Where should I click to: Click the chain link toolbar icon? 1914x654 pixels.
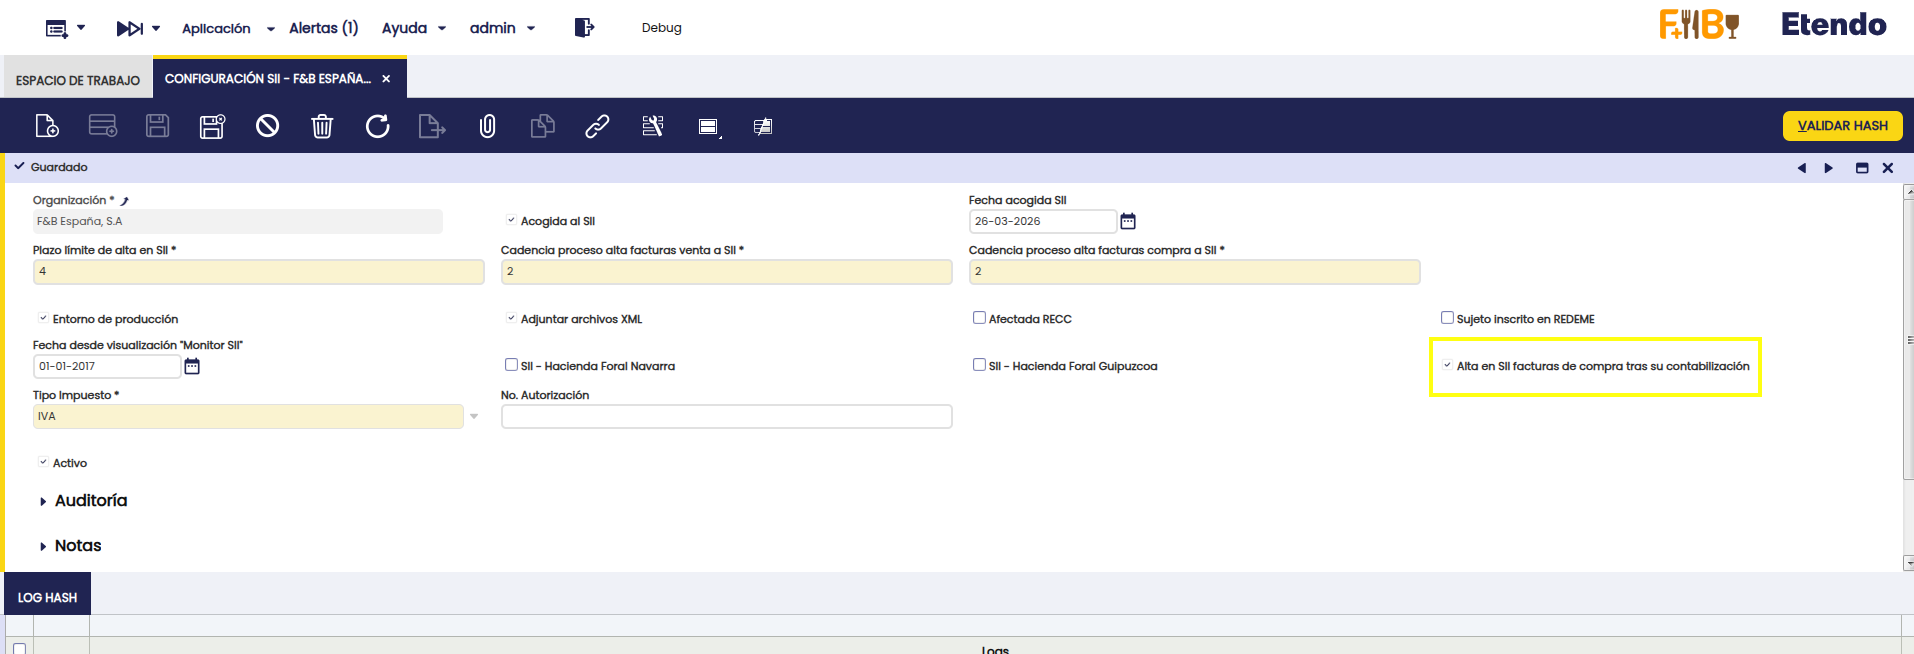(597, 126)
